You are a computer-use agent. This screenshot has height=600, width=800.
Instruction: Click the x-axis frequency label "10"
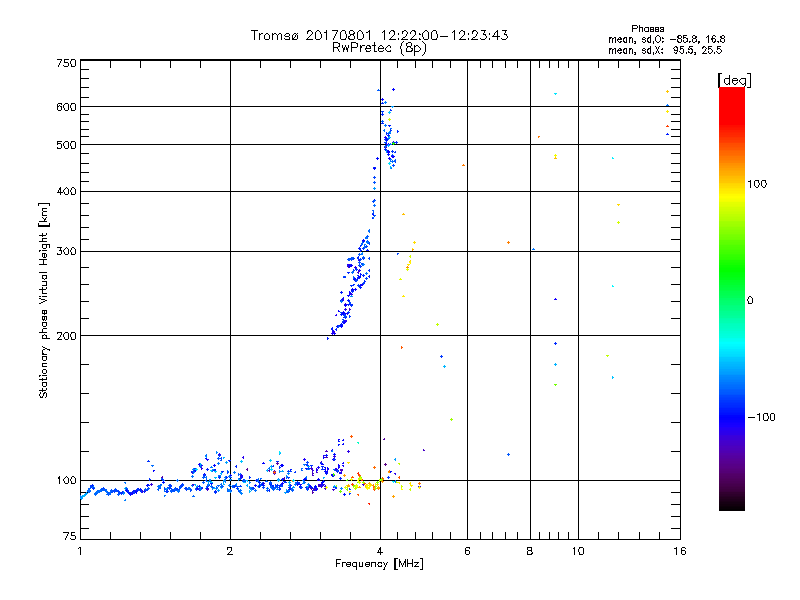578,551
